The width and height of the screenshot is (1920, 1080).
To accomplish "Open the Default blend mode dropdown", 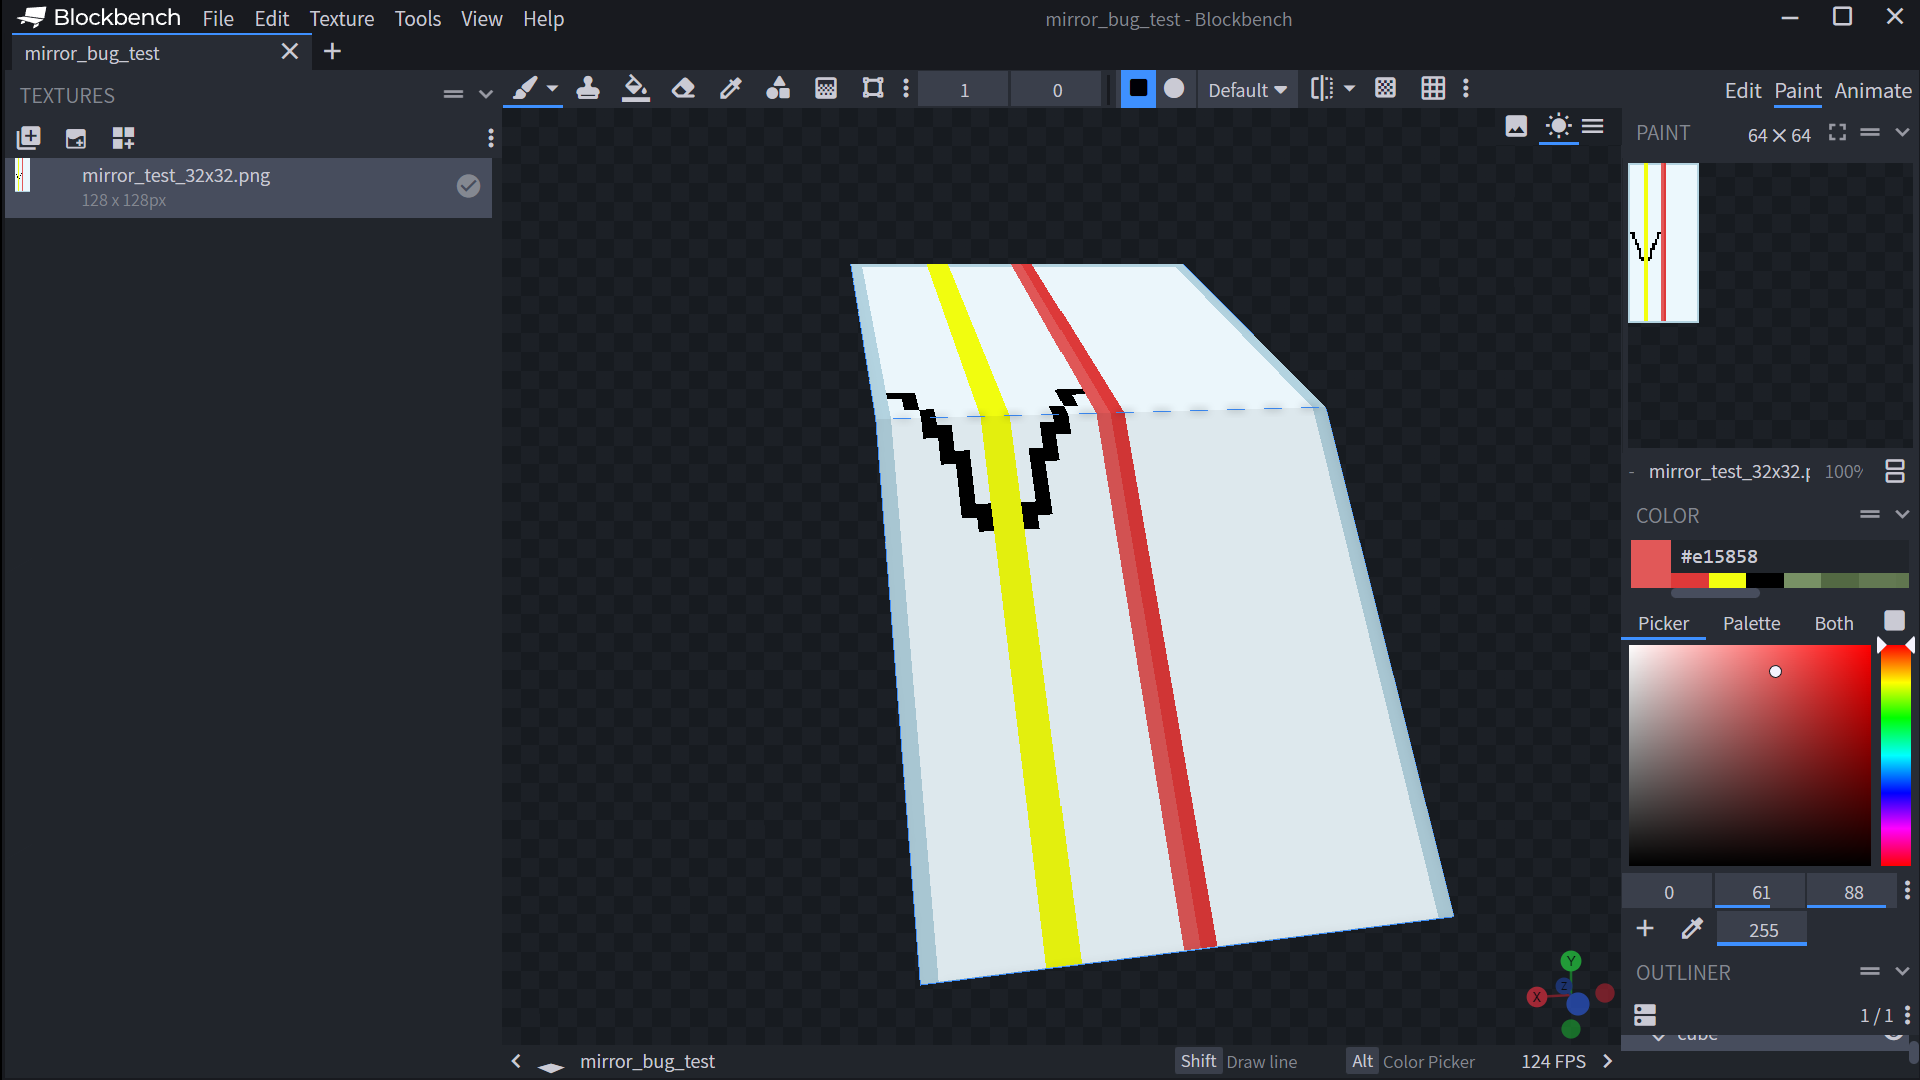I will coord(1246,89).
